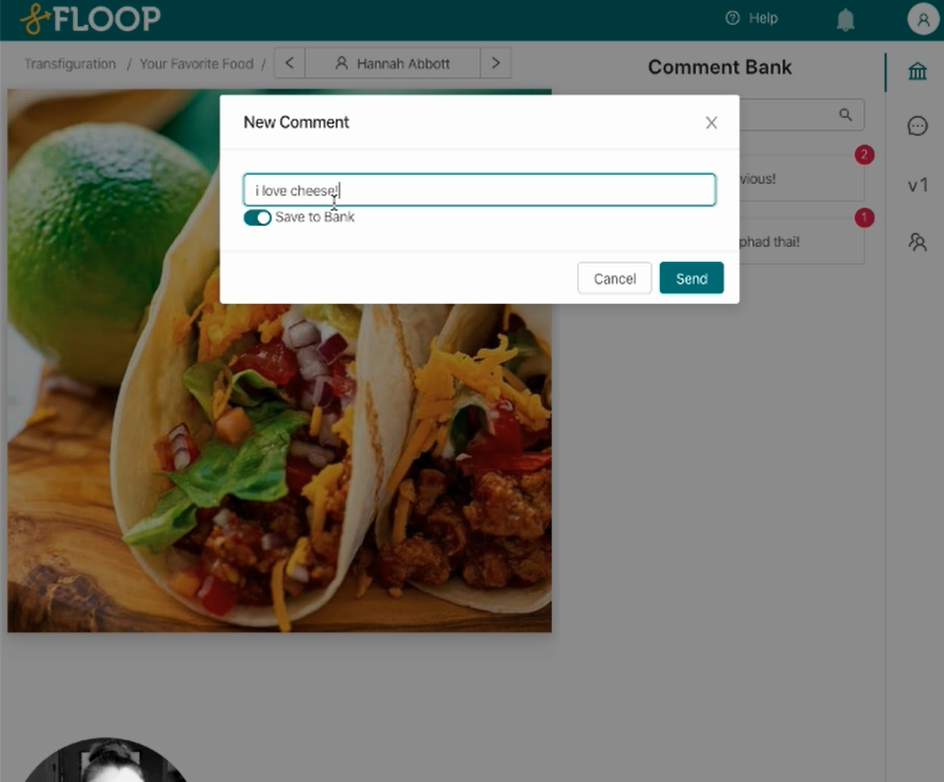The image size is (944, 782).
Task: Disable the Save to Bank toggle
Action: (257, 217)
